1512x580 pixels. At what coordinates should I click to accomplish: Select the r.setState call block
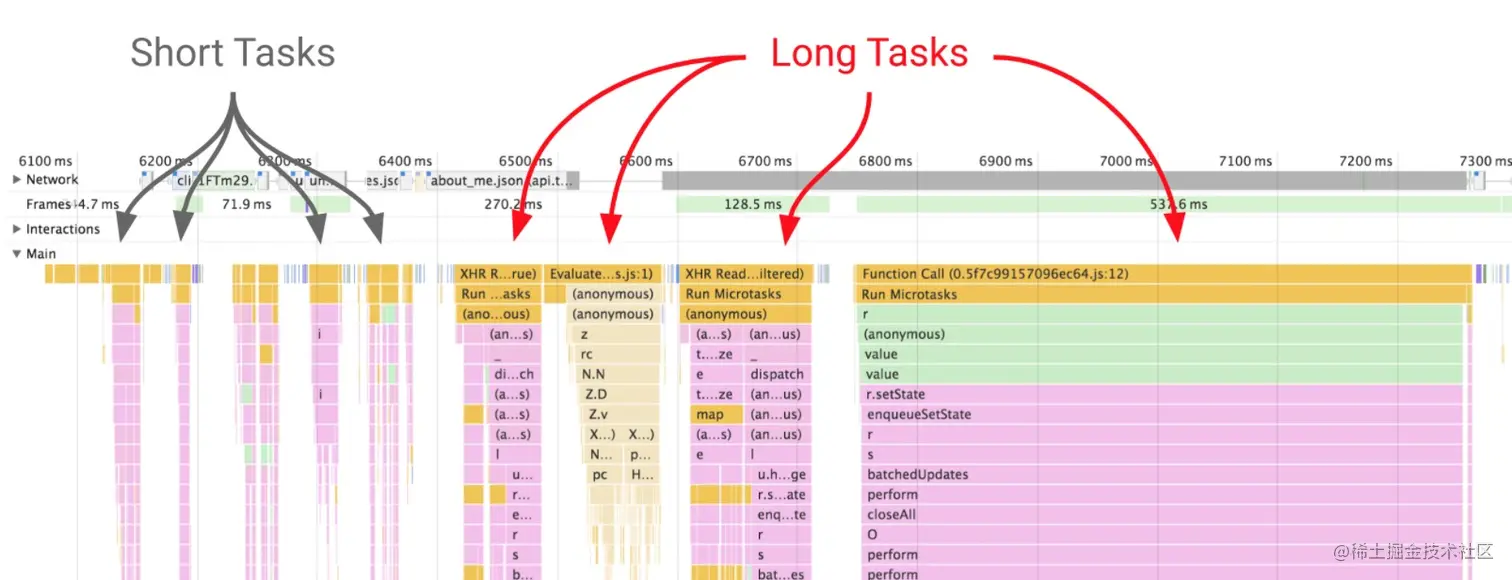click(1161, 394)
